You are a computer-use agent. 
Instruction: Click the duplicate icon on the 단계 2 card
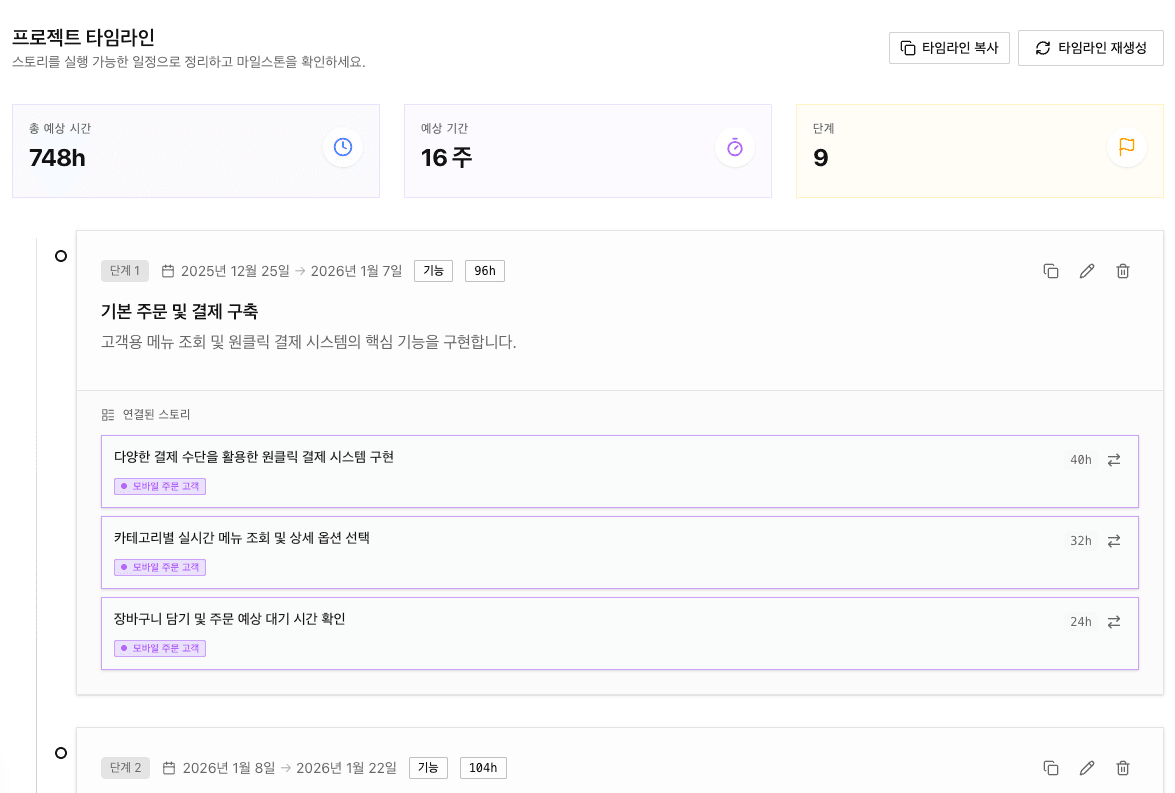pos(1051,767)
